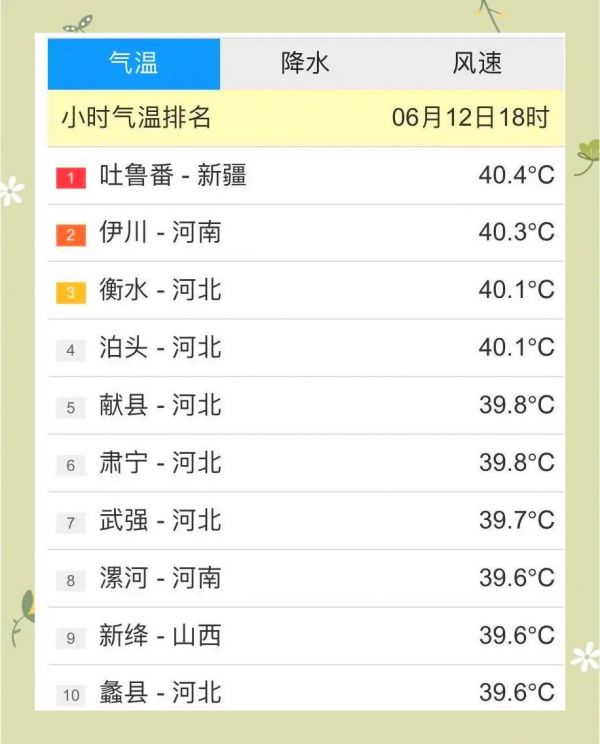Switch to the 气温 tab
The image size is (600, 744).
[134, 64]
